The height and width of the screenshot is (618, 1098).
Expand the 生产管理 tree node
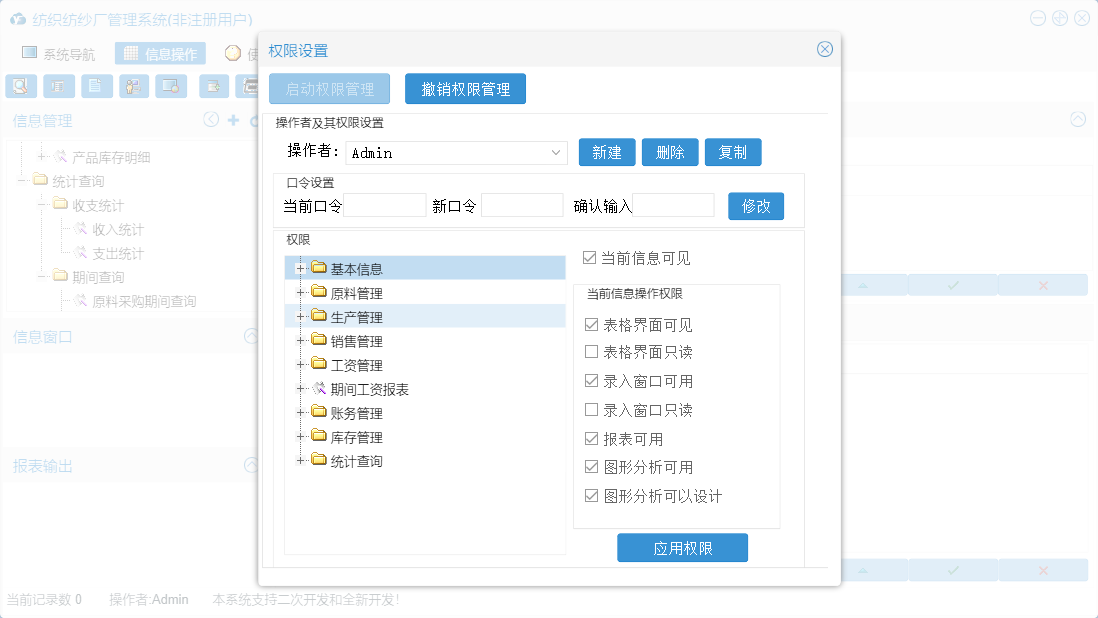click(x=300, y=317)
